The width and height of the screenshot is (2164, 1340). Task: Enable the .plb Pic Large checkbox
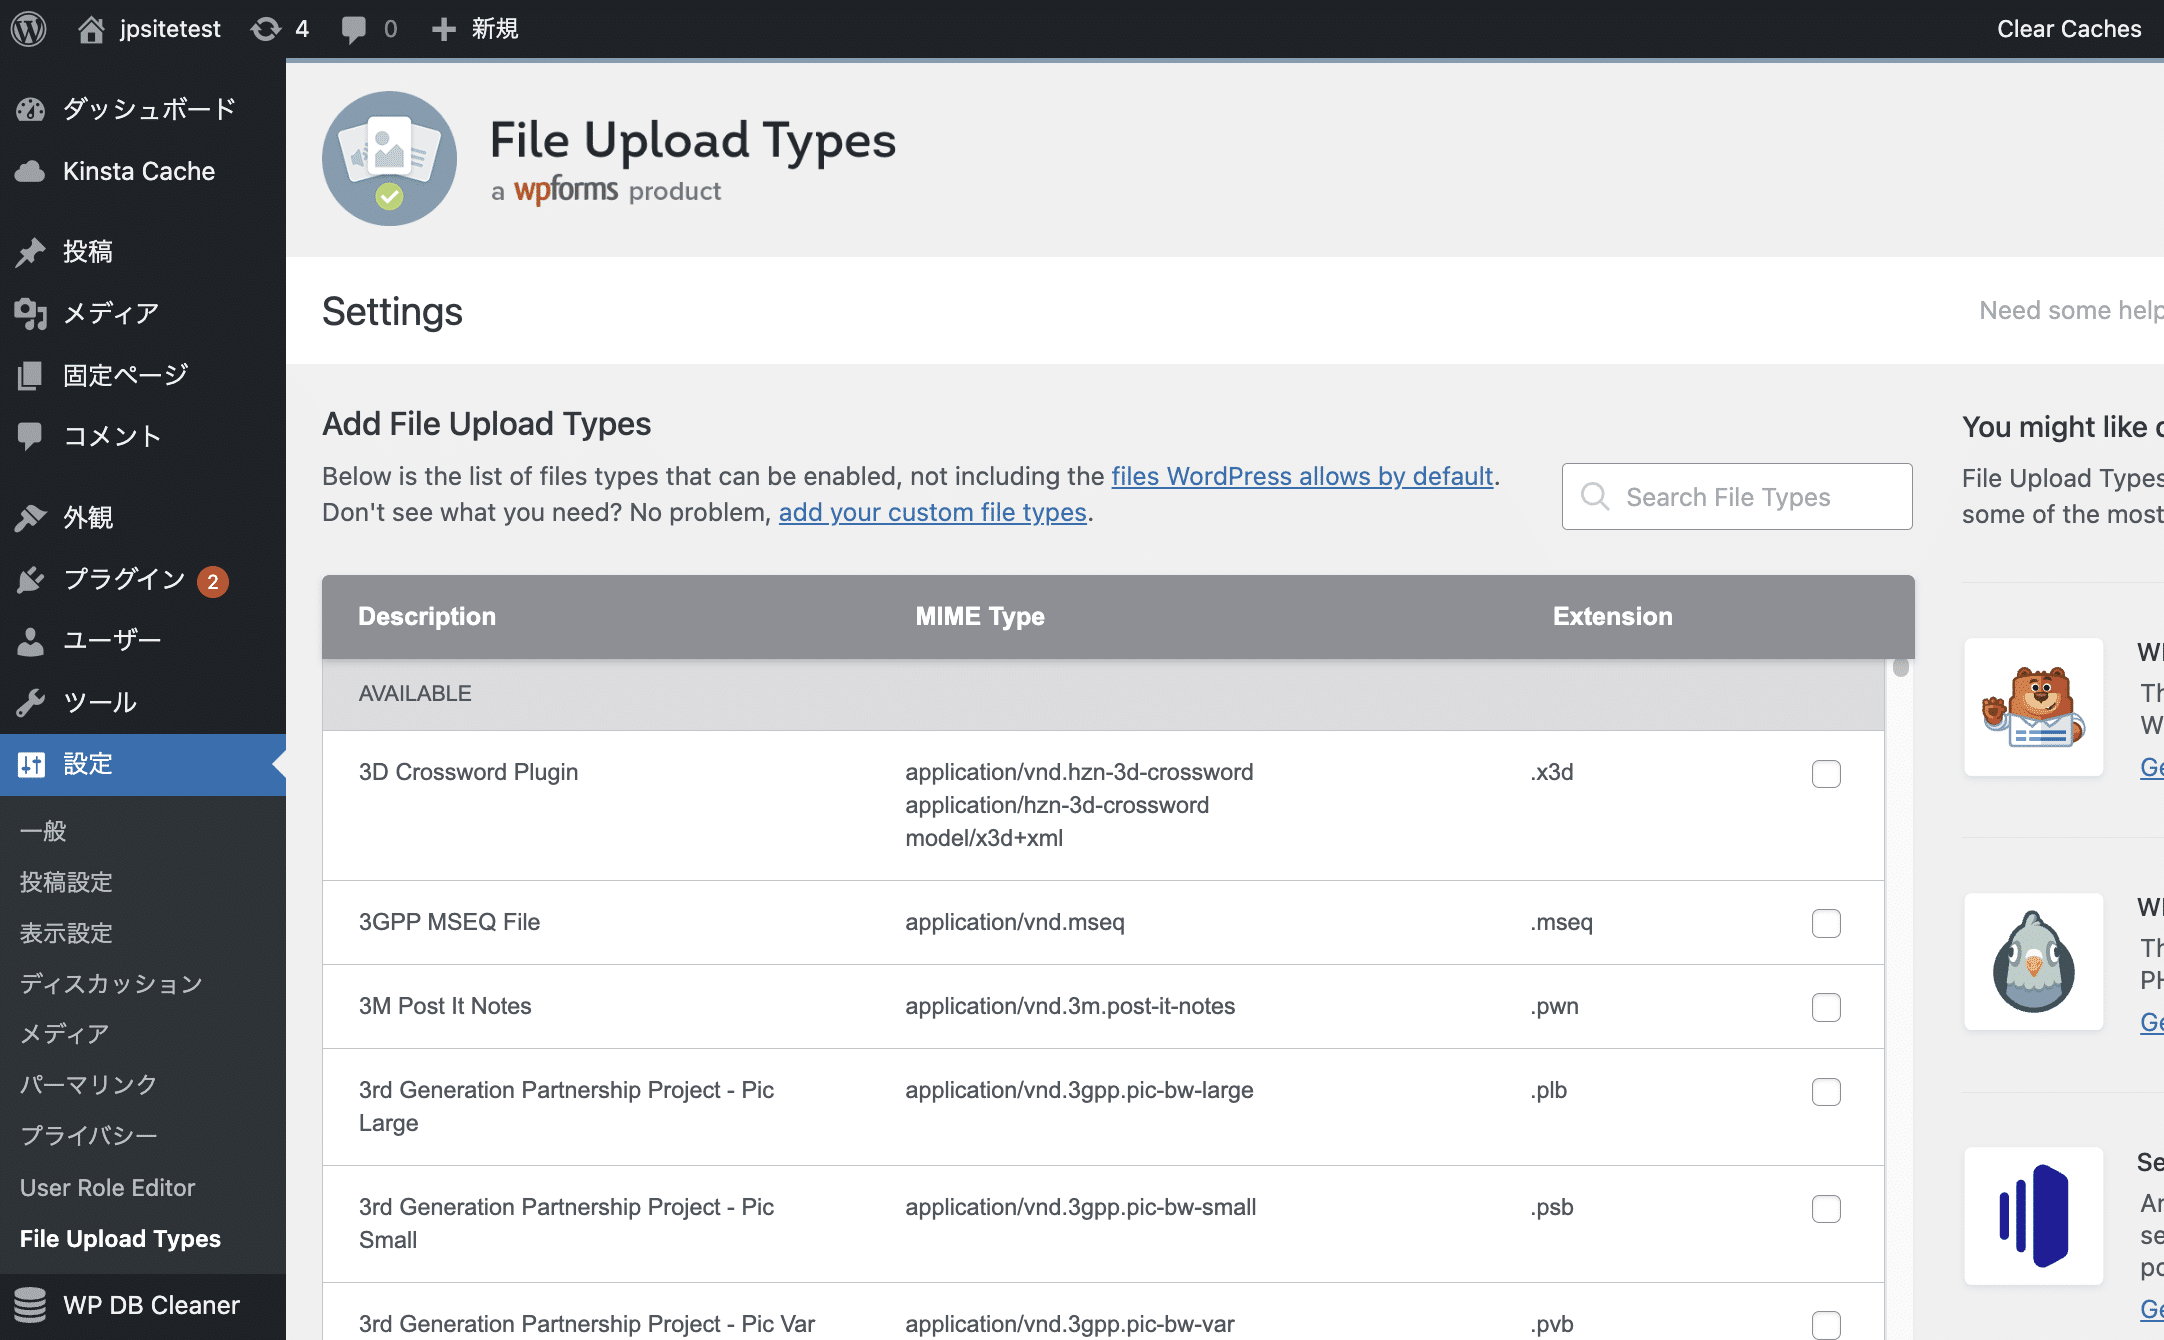tap(1826, 1091)
